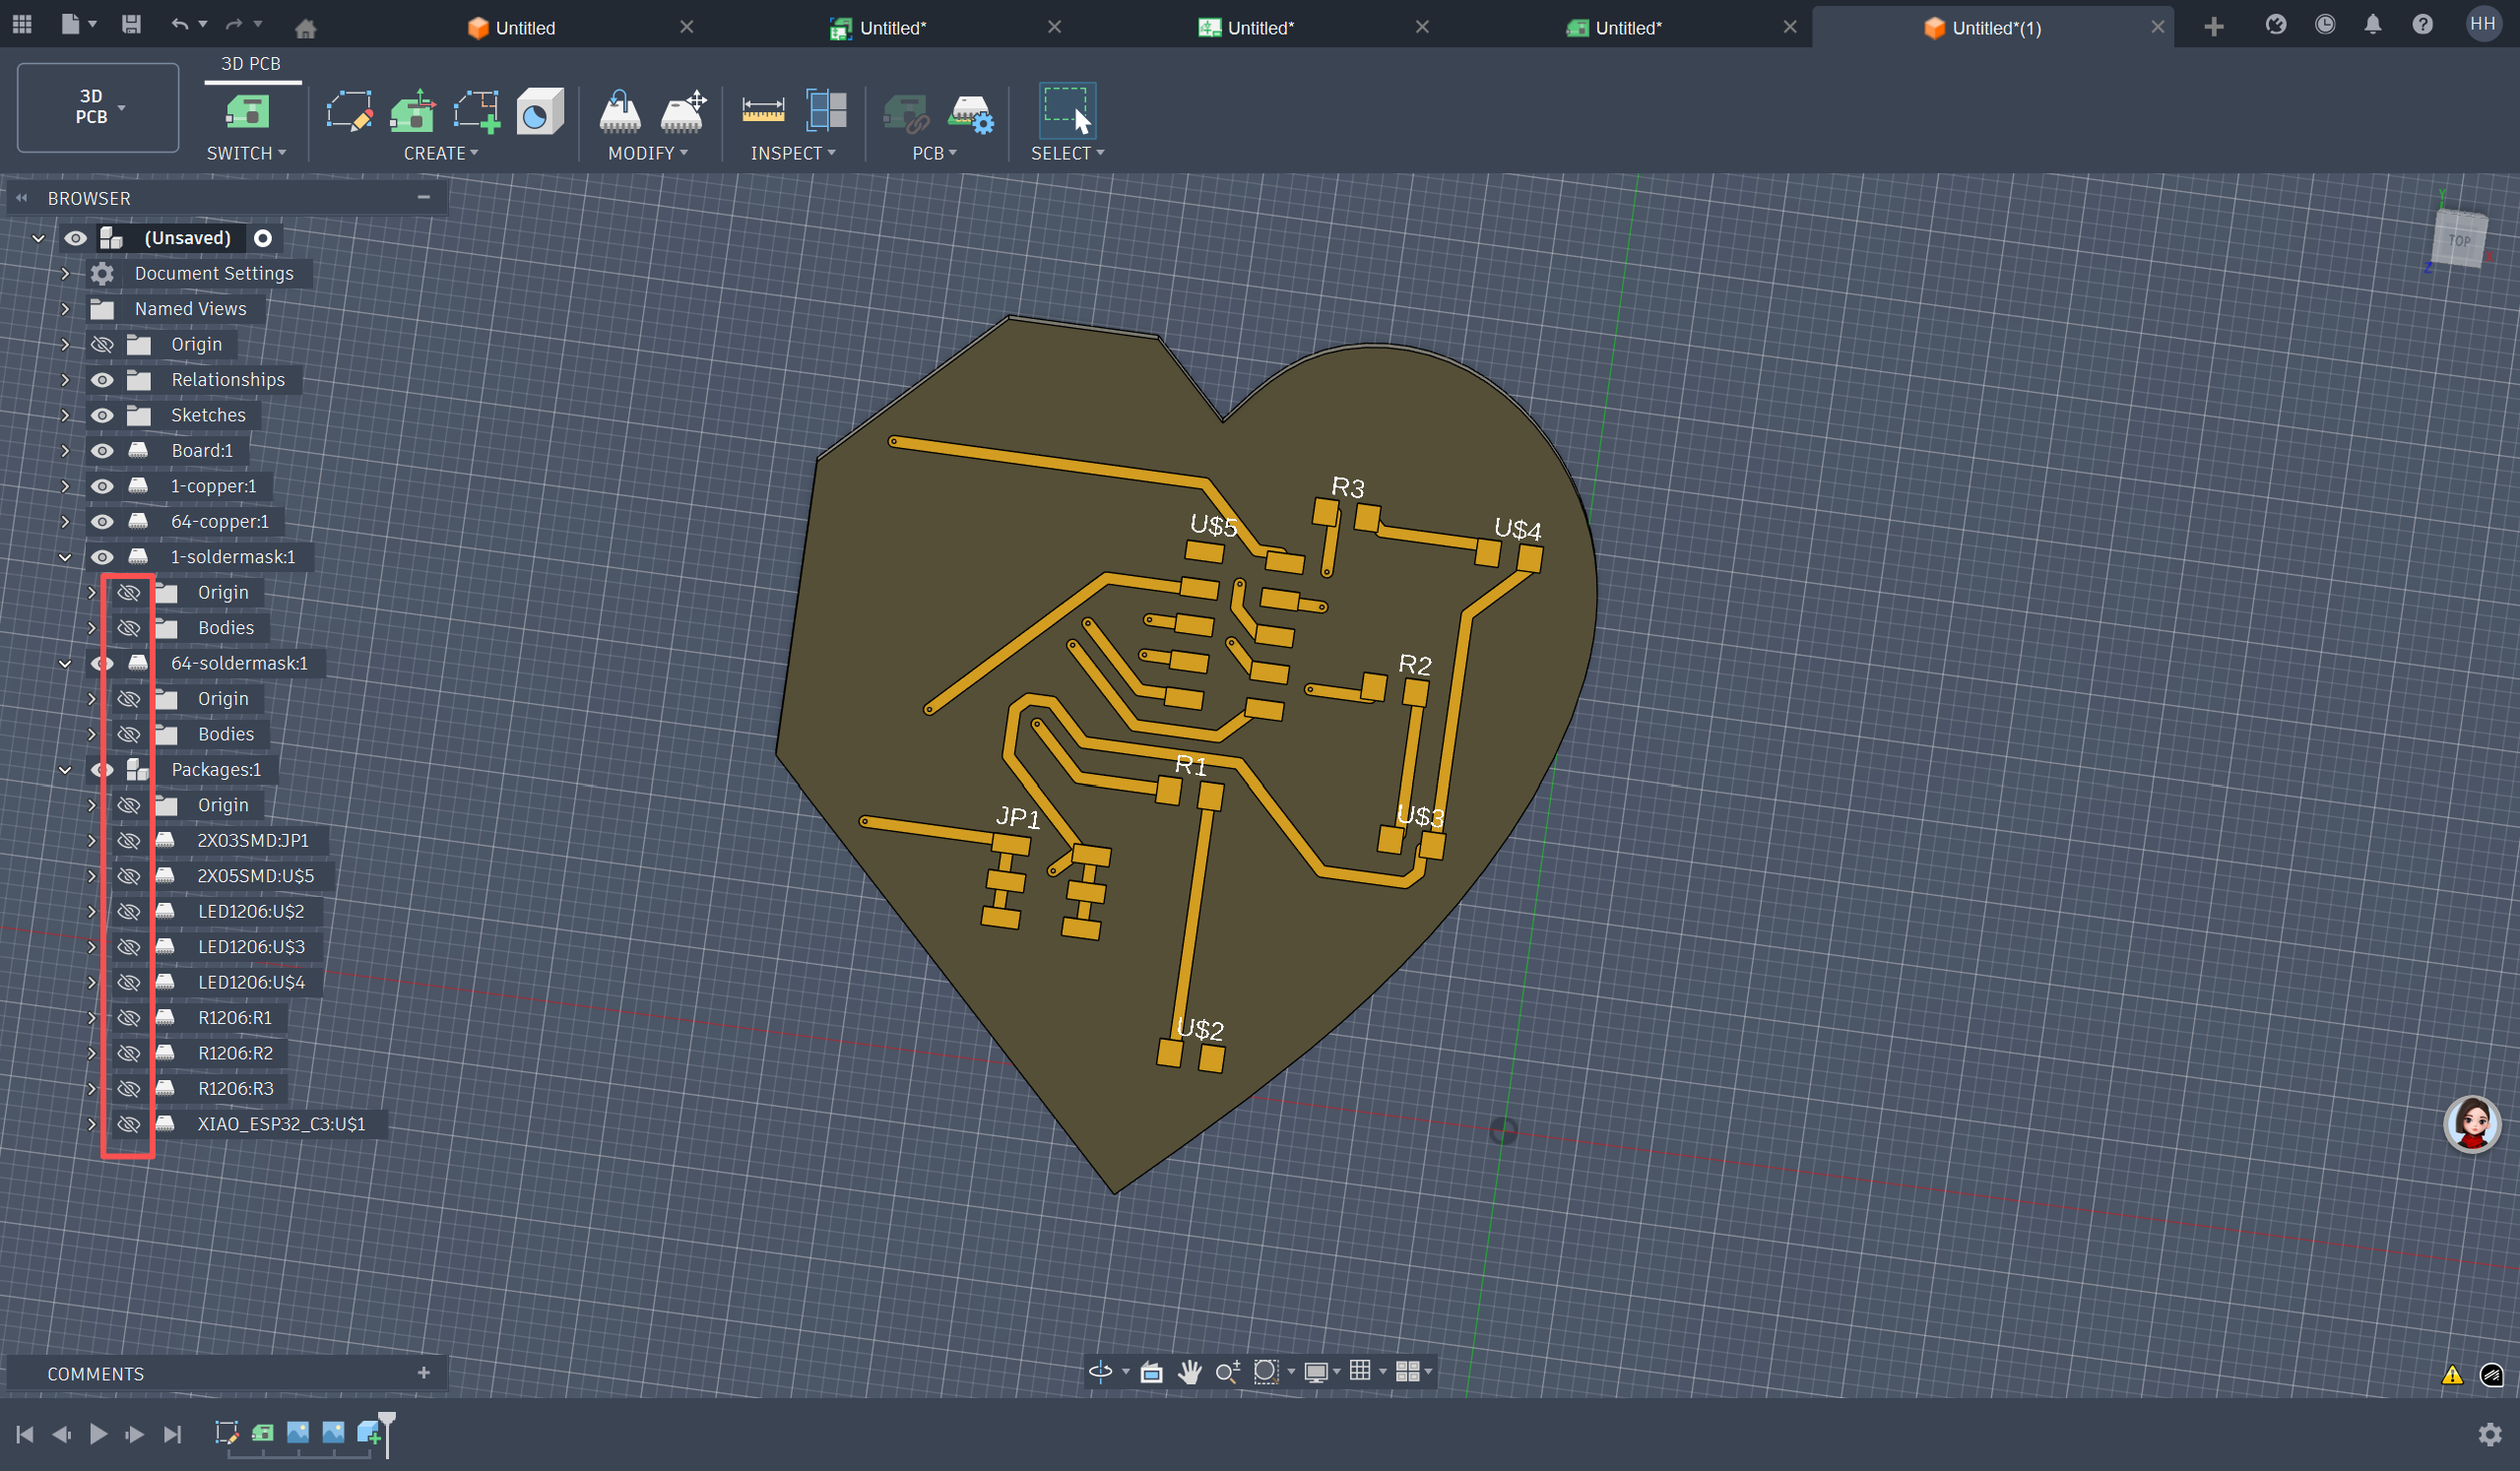
Task: Click the Section Analysis icon
Action: coord(826,112)
